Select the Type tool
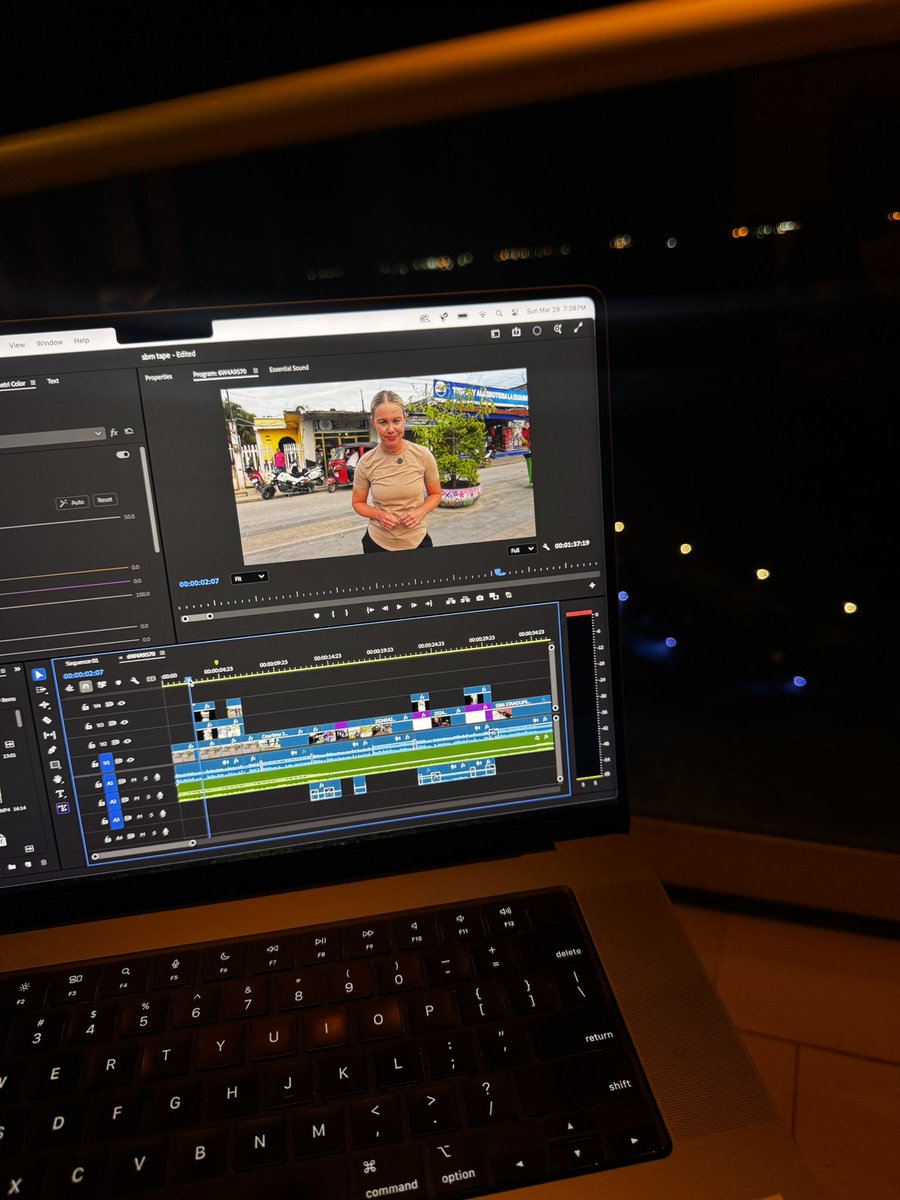Image resolution: width=900 pixels, height=1200 pixels. 60,794
